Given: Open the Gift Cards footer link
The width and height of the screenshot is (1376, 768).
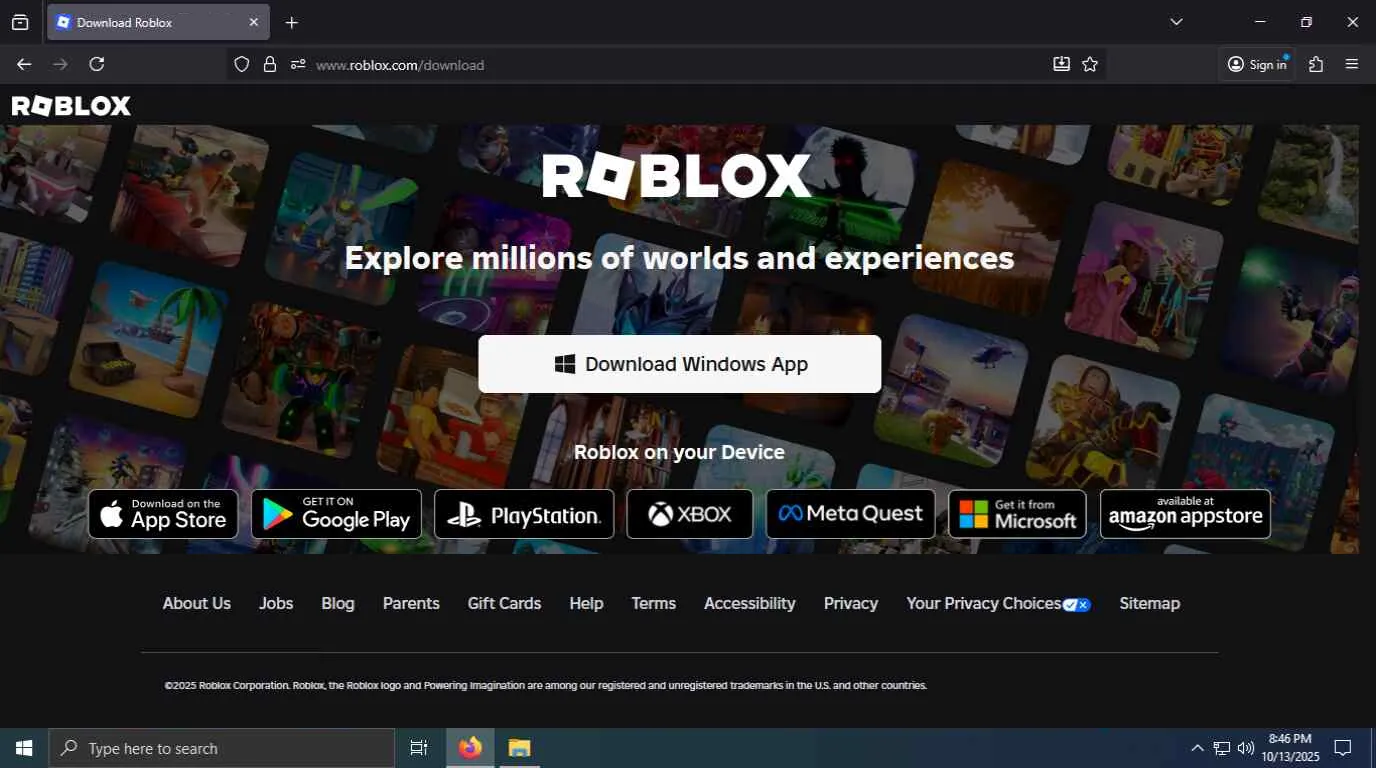Looking at the screenshot, I should coord(504,603).
